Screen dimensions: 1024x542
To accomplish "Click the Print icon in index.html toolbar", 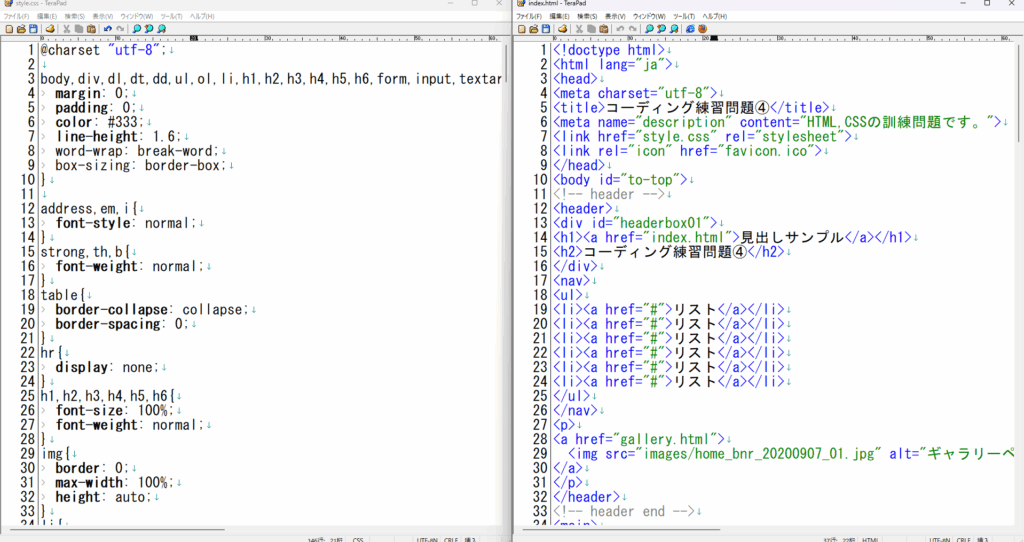I will tap(562, 29).
